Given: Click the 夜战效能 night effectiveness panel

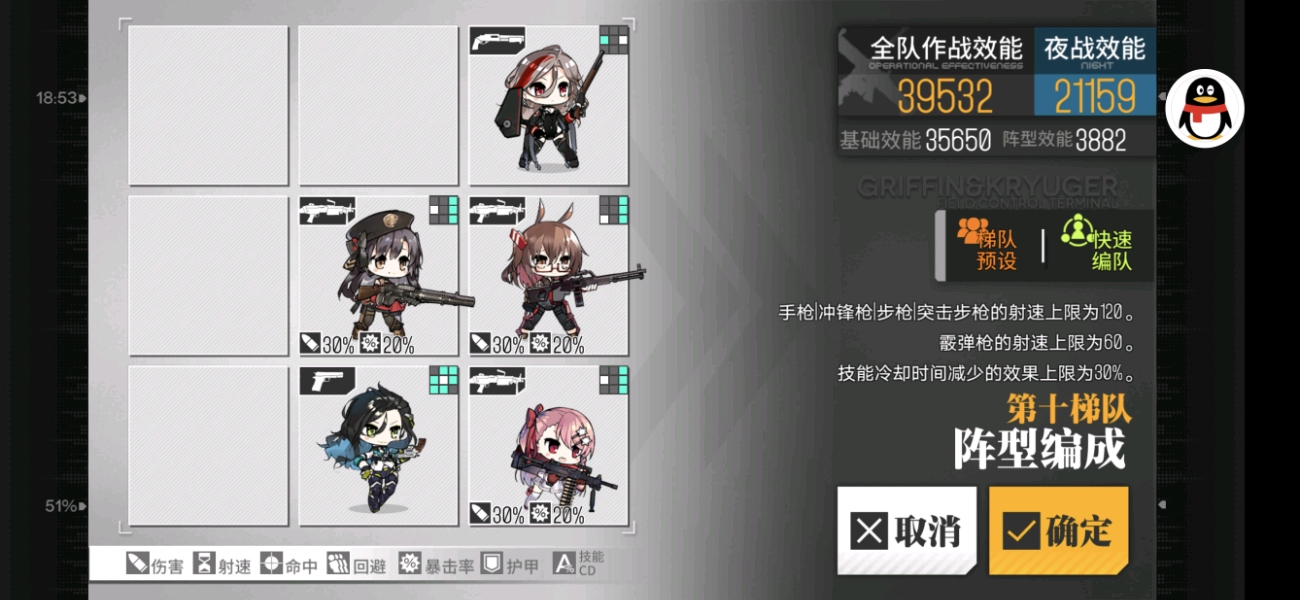Looking at the screenshot, I should pos(1094,74).
